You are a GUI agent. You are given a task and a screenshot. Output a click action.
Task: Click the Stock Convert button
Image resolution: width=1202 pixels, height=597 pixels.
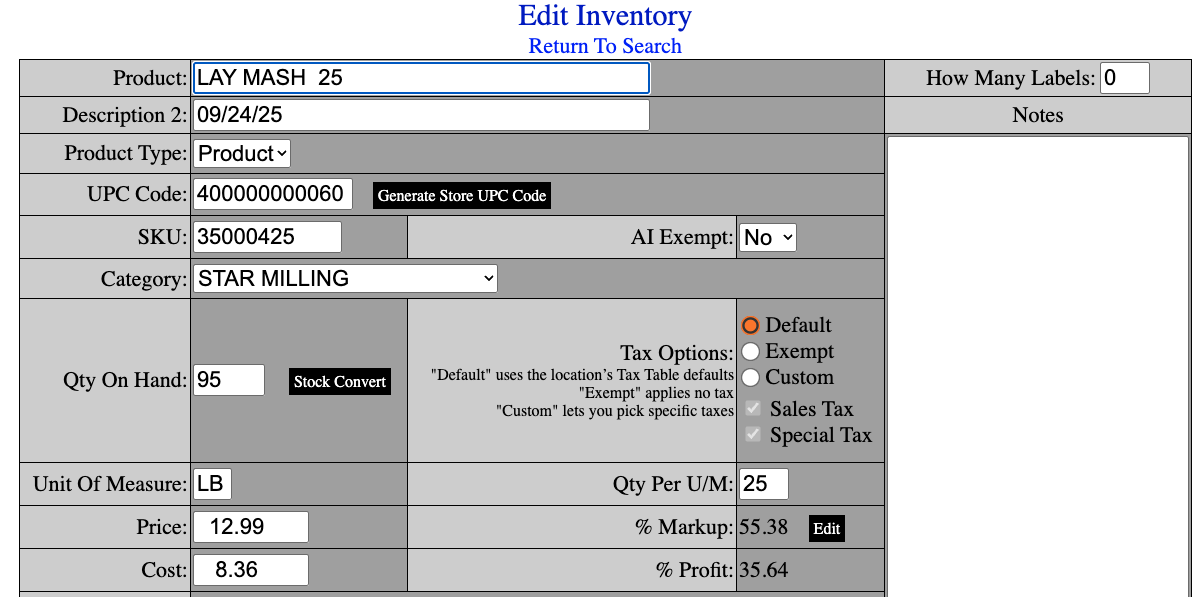point(339,381)
